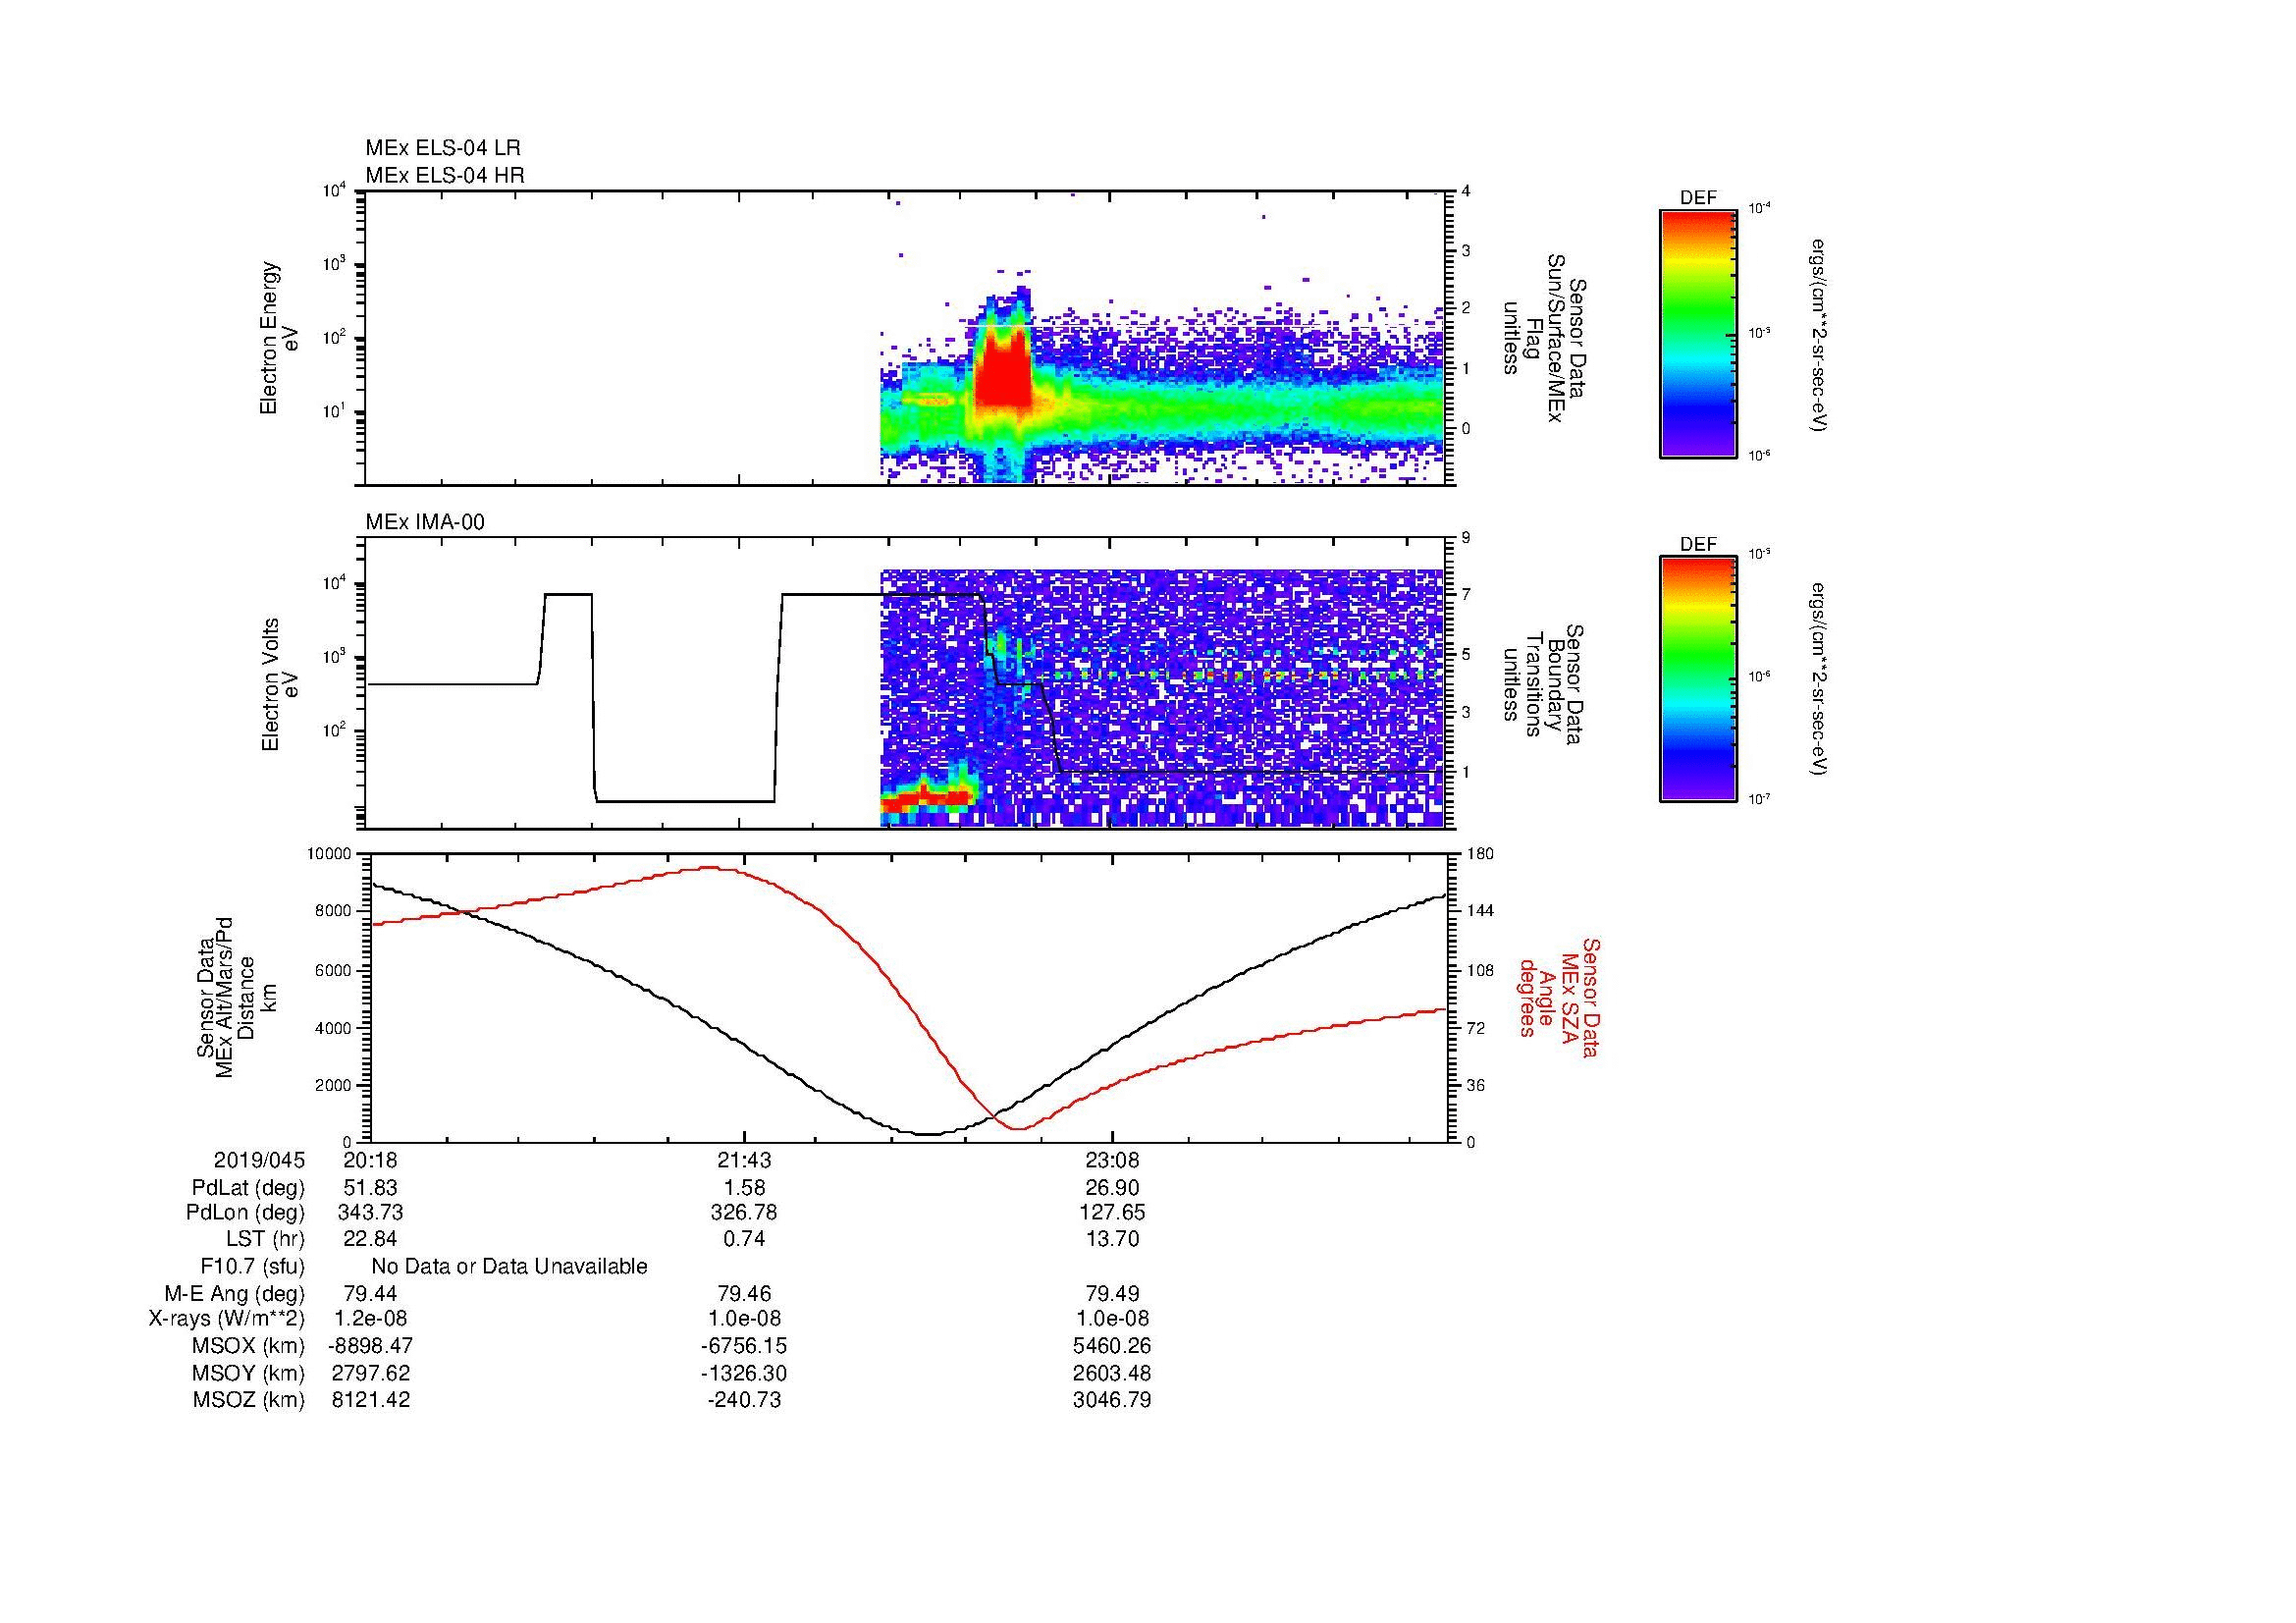Click the LST value '13.70'

pos(1112,1239)
